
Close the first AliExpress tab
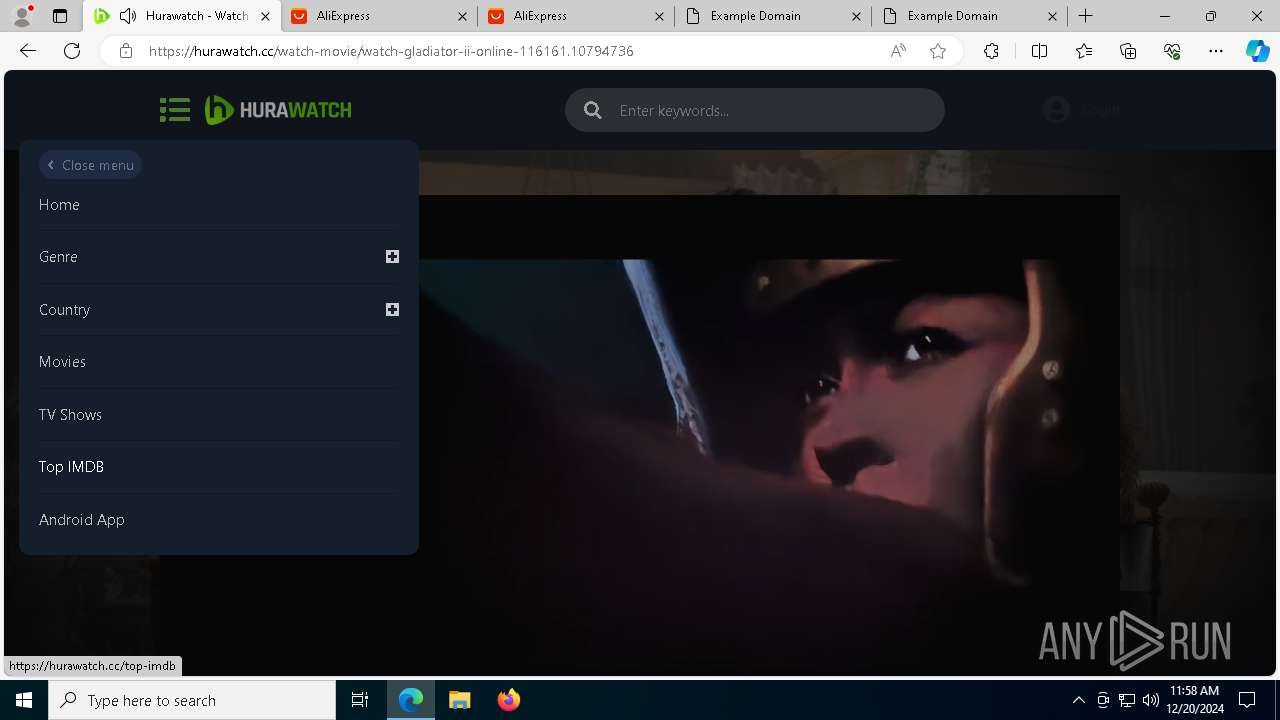point(462,16)
